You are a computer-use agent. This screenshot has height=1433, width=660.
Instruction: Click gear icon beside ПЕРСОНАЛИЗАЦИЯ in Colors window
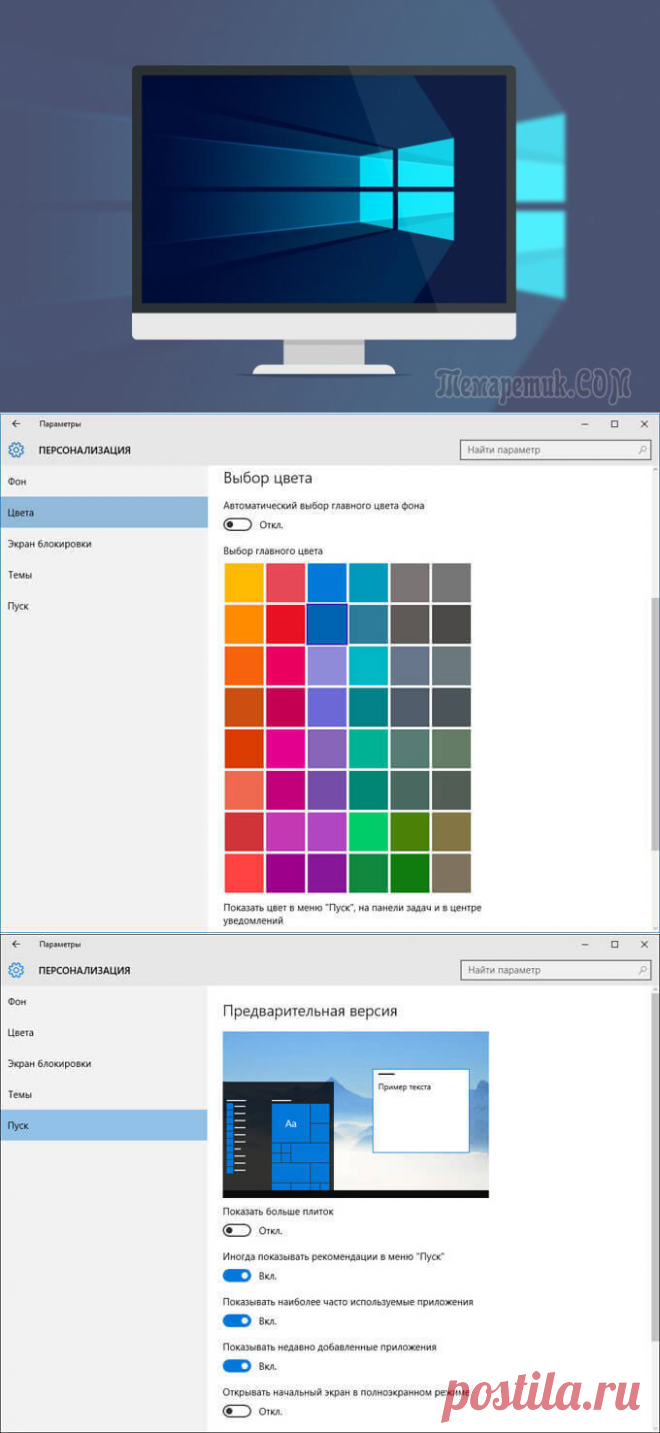click(x=16, y=450)
